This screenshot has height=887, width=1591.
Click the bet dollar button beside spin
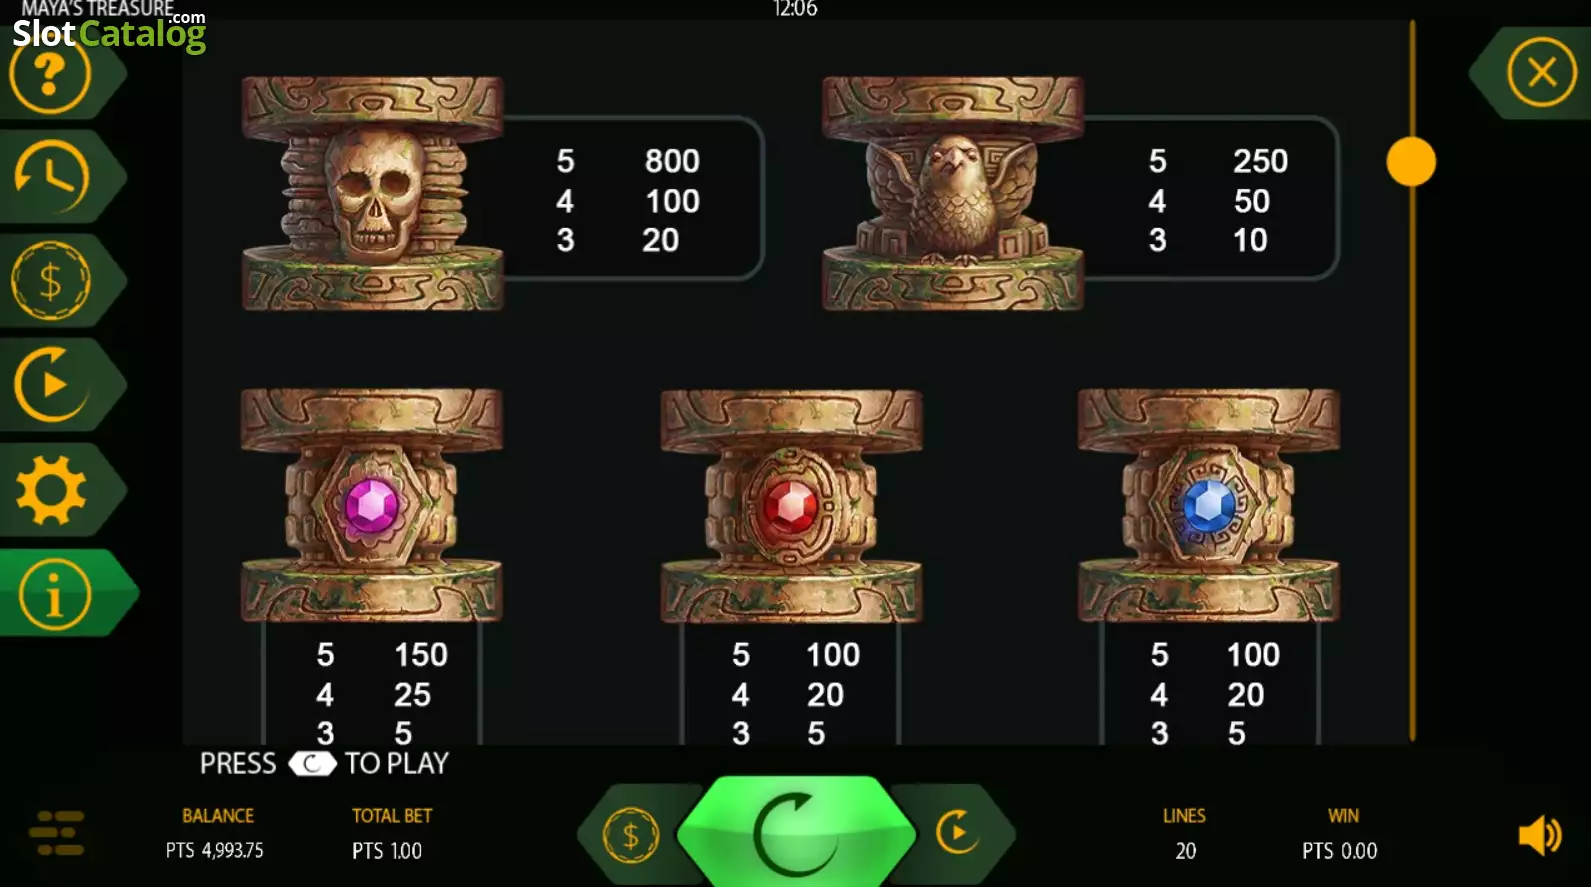[x=630, y=835]
